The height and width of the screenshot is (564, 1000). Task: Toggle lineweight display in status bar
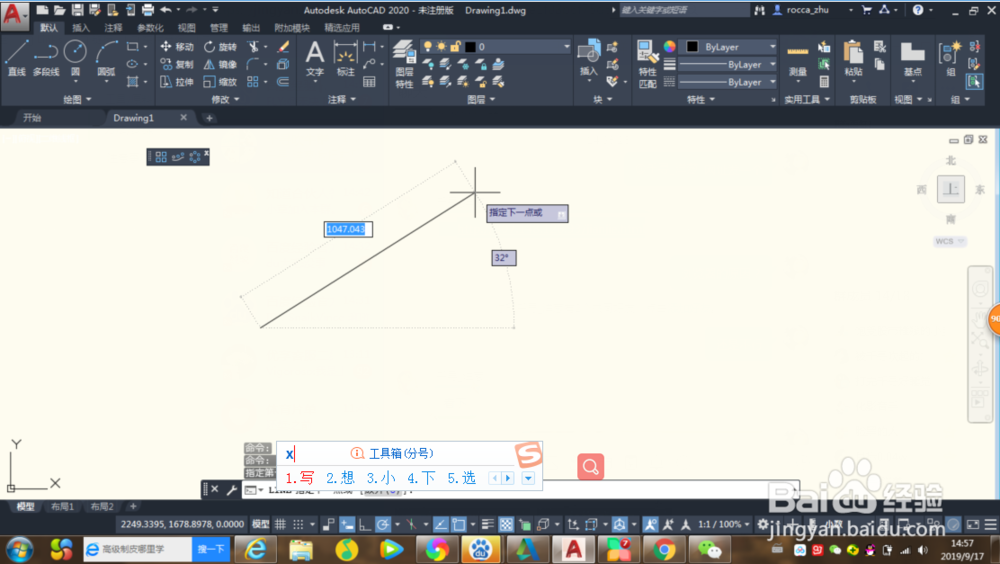click(488, 524)
